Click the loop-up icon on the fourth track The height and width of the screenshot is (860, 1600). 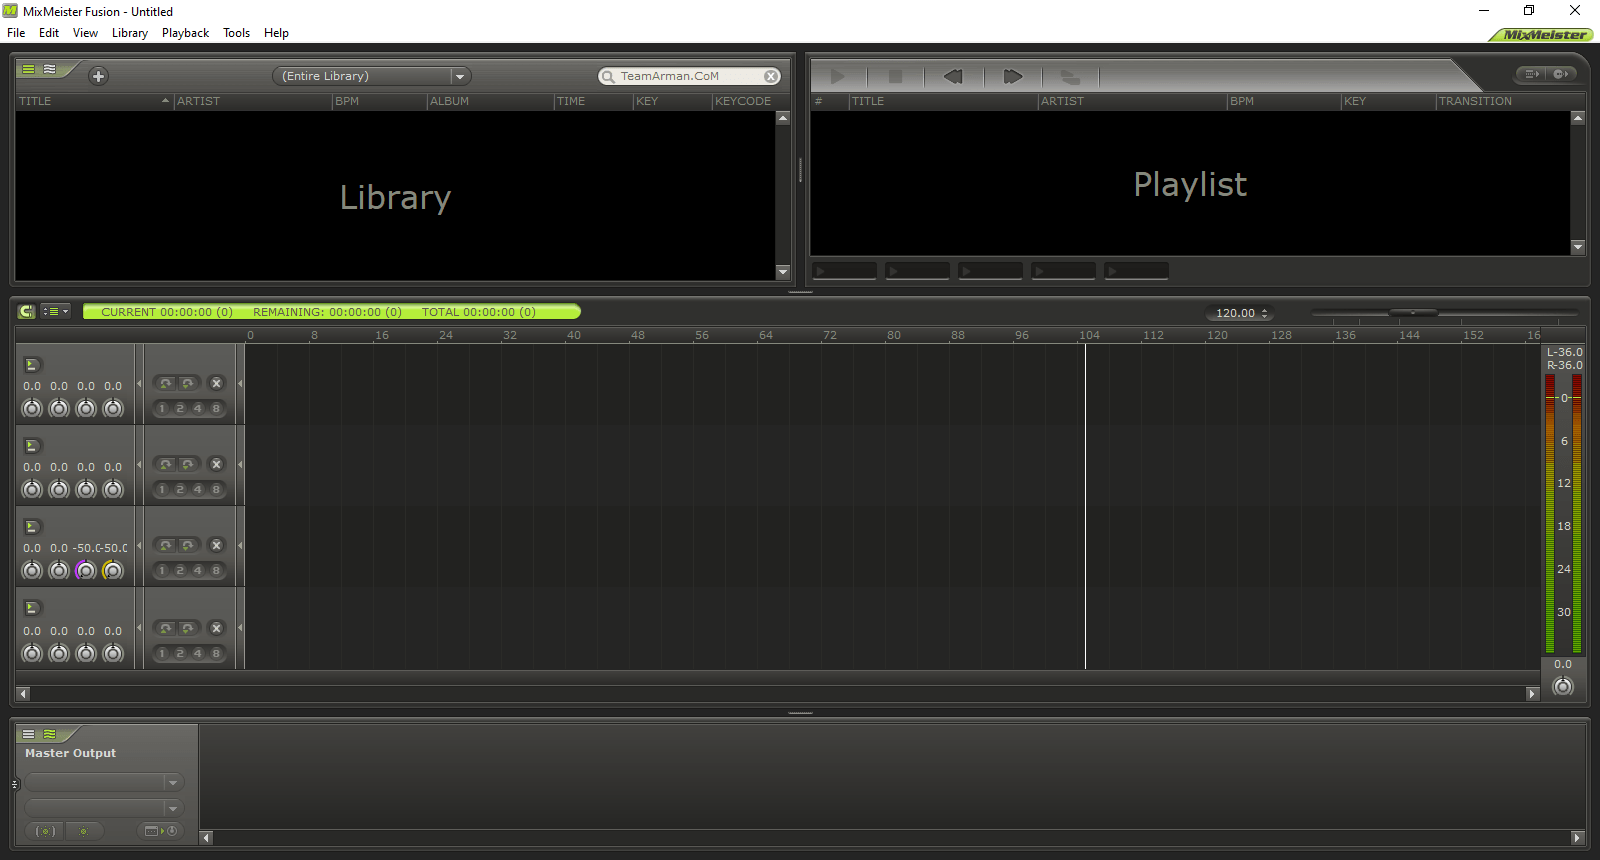pyautogui.click(x=166, y=628)
